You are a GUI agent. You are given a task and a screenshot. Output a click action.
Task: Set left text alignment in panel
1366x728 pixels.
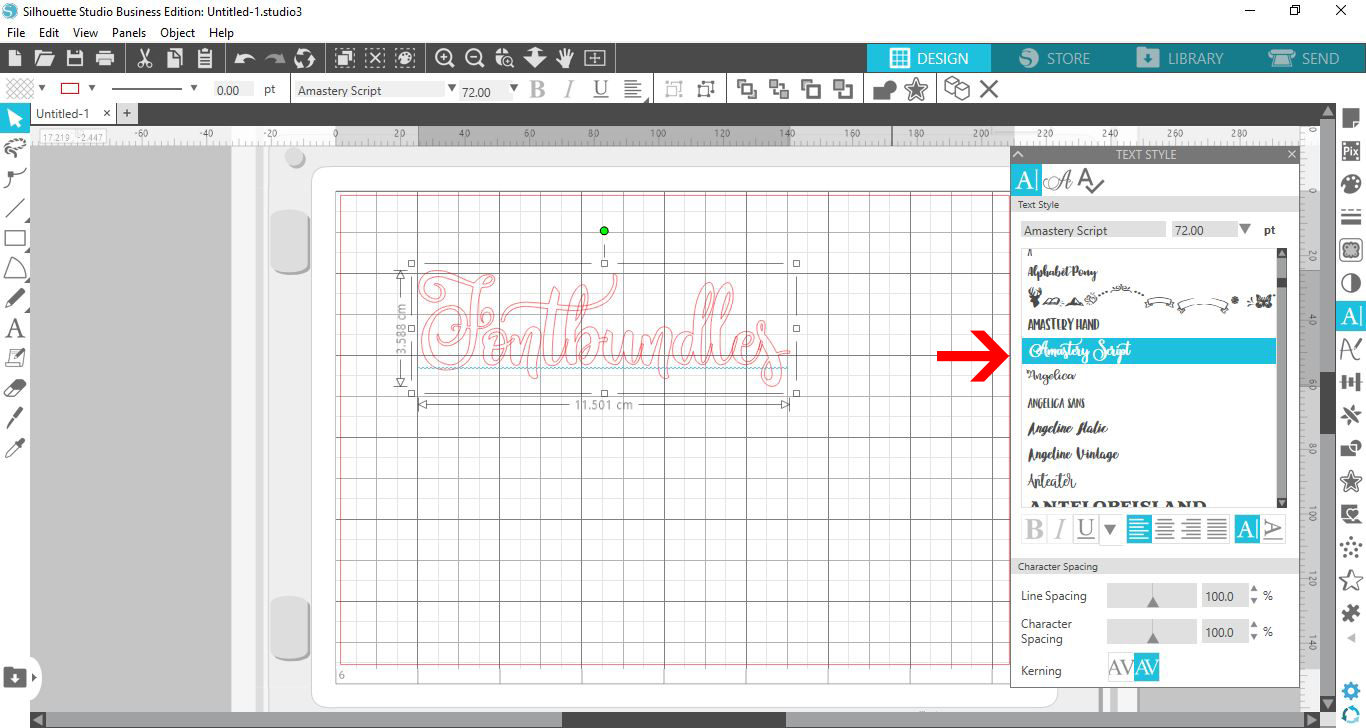tap(1139, 529)
